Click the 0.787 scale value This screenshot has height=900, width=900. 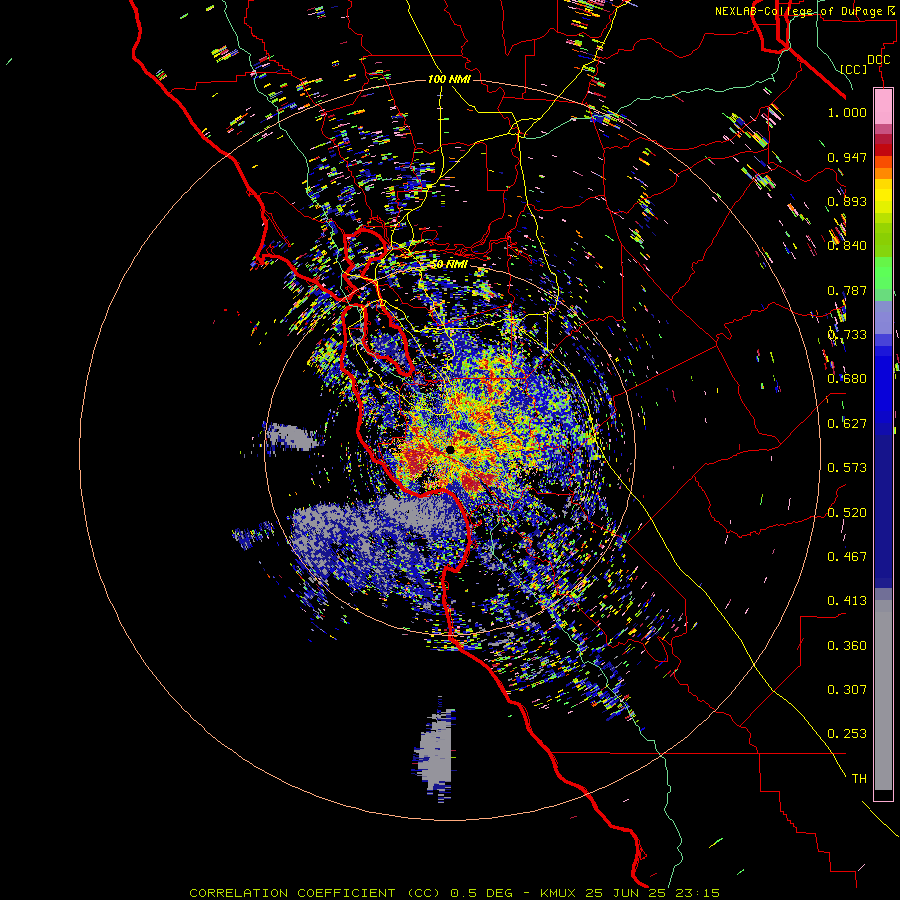coord(847,290)
